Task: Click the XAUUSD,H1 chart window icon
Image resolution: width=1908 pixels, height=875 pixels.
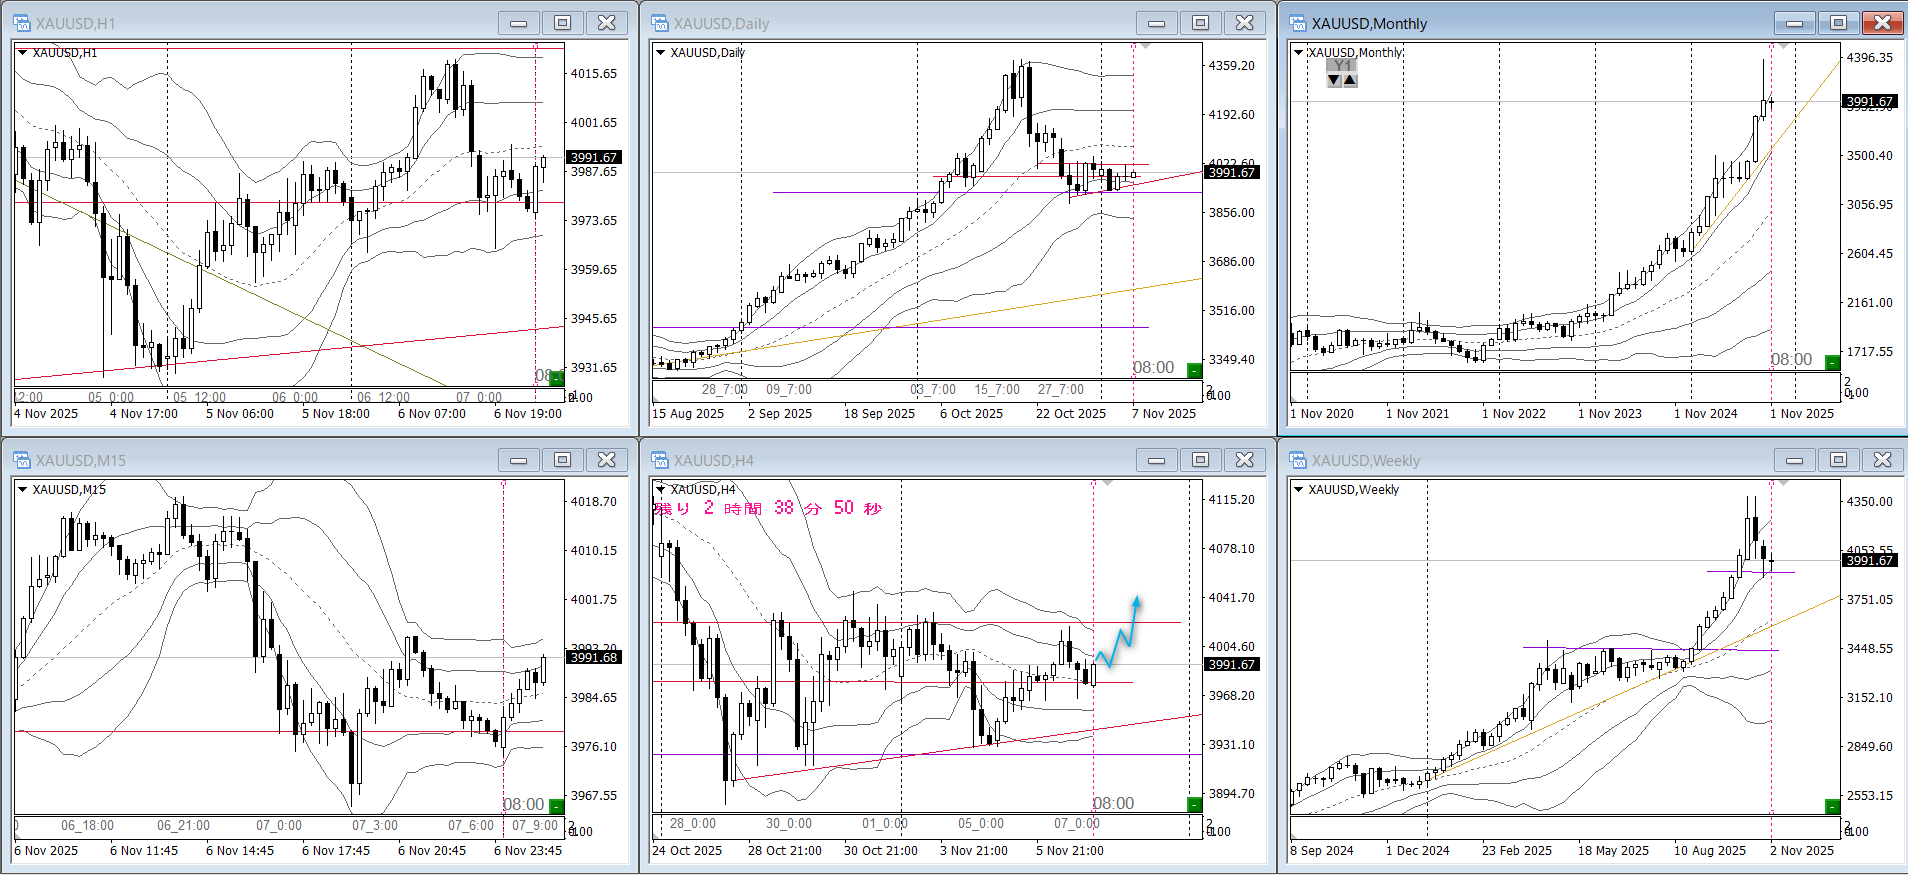Action: (x=22, y=23)
